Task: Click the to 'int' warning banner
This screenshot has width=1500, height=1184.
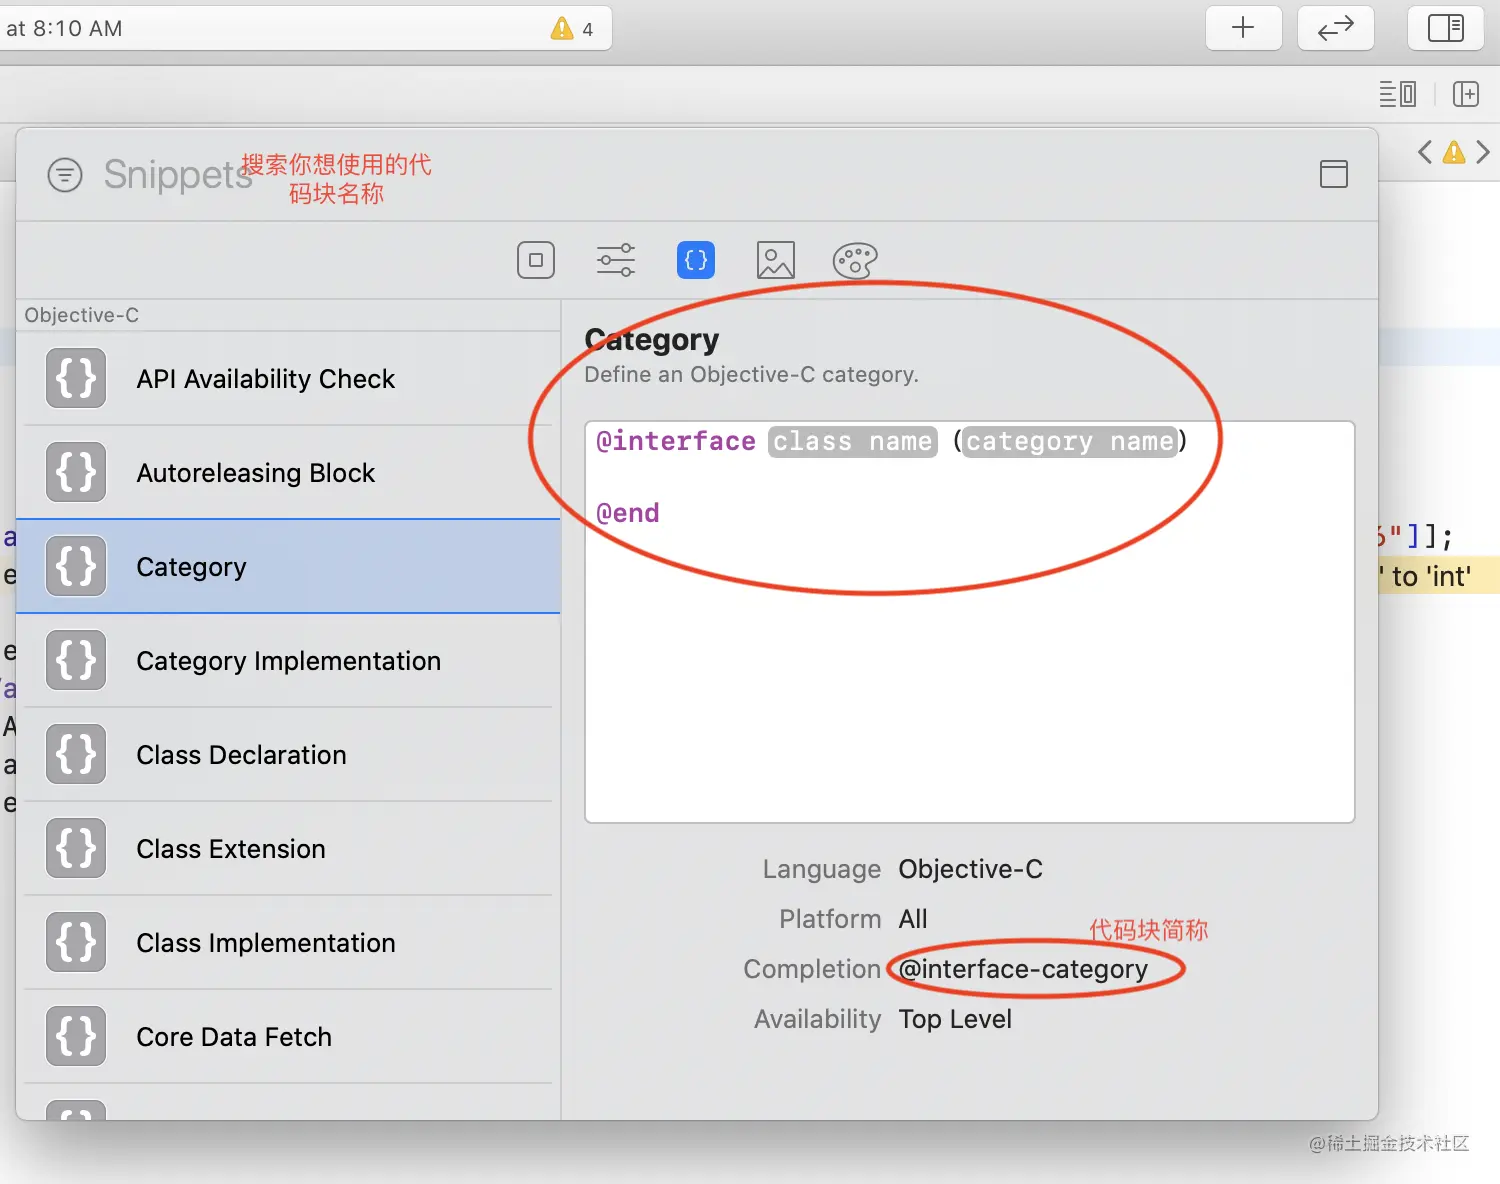Action: (1438, 576)
